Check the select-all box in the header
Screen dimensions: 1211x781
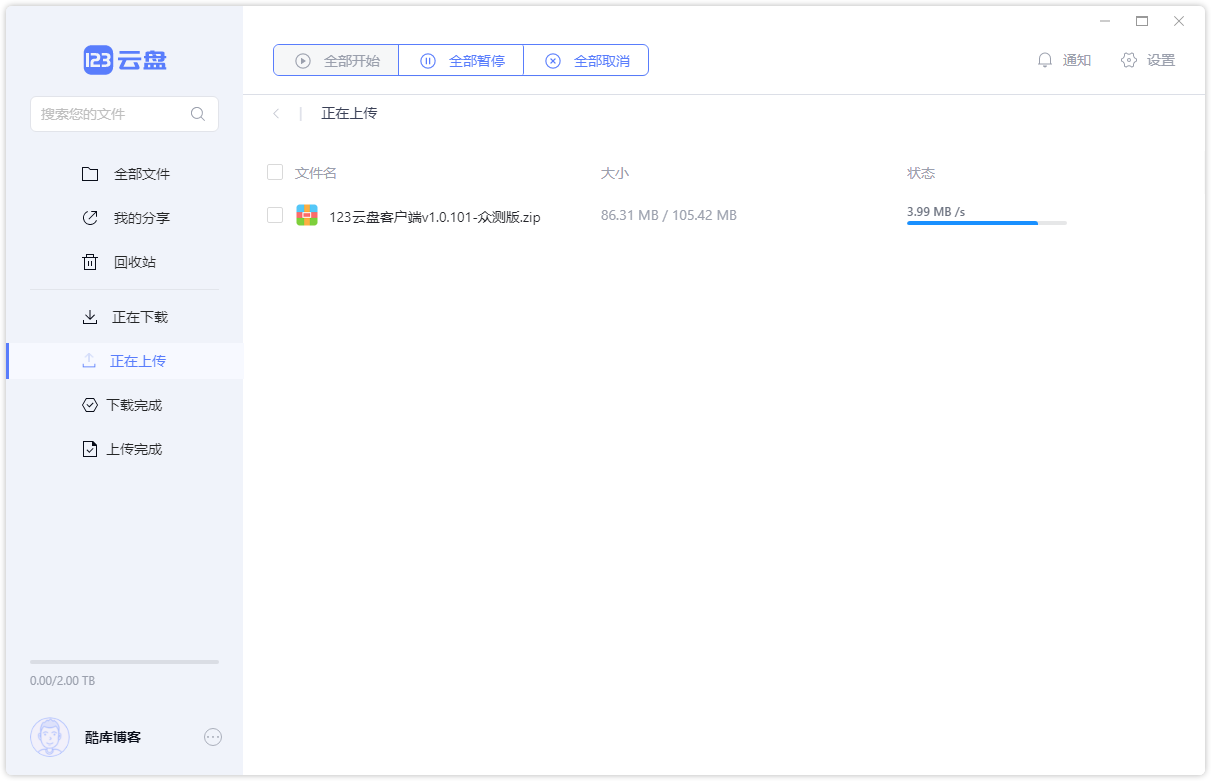click(275, 172)
